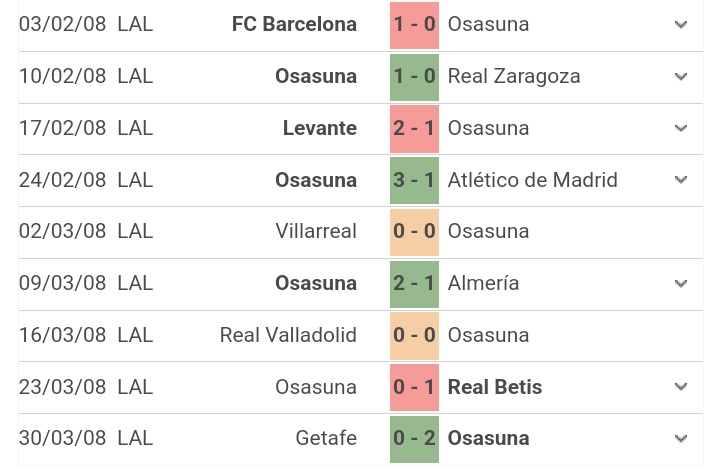Open chevron for Osasuna vs Atlético de Madrid
The width and height of the screenshot is (715, 470).
680,180
